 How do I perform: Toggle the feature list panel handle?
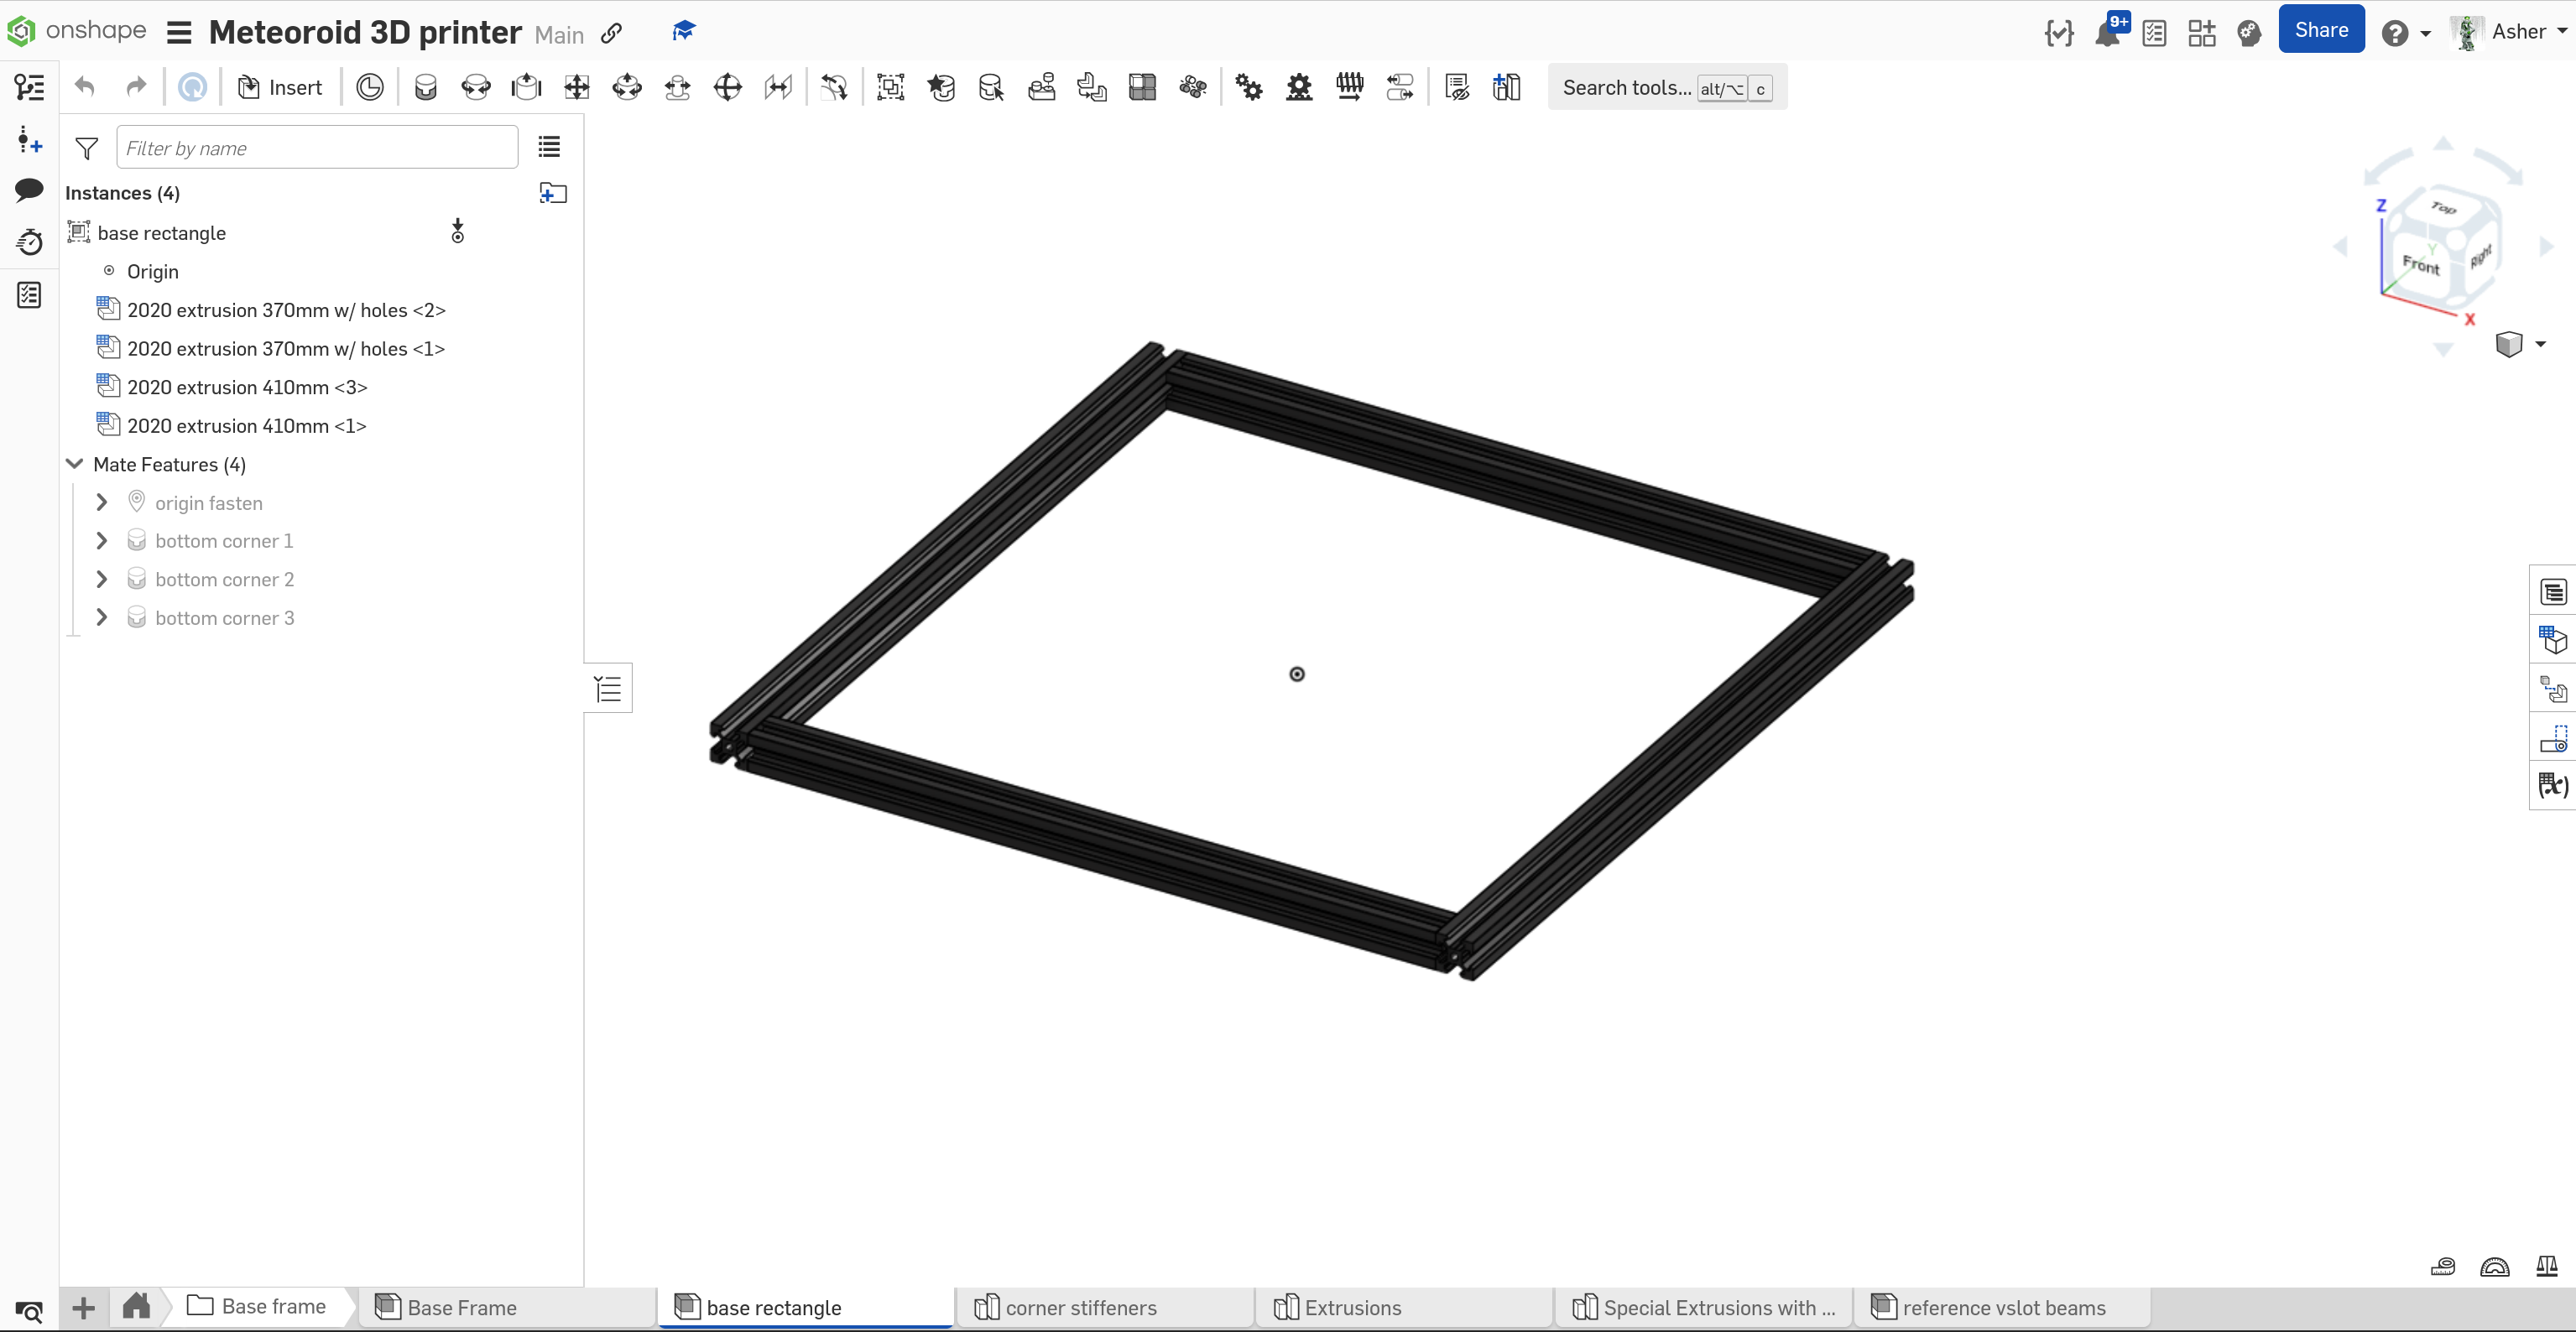tap(608, 688)
